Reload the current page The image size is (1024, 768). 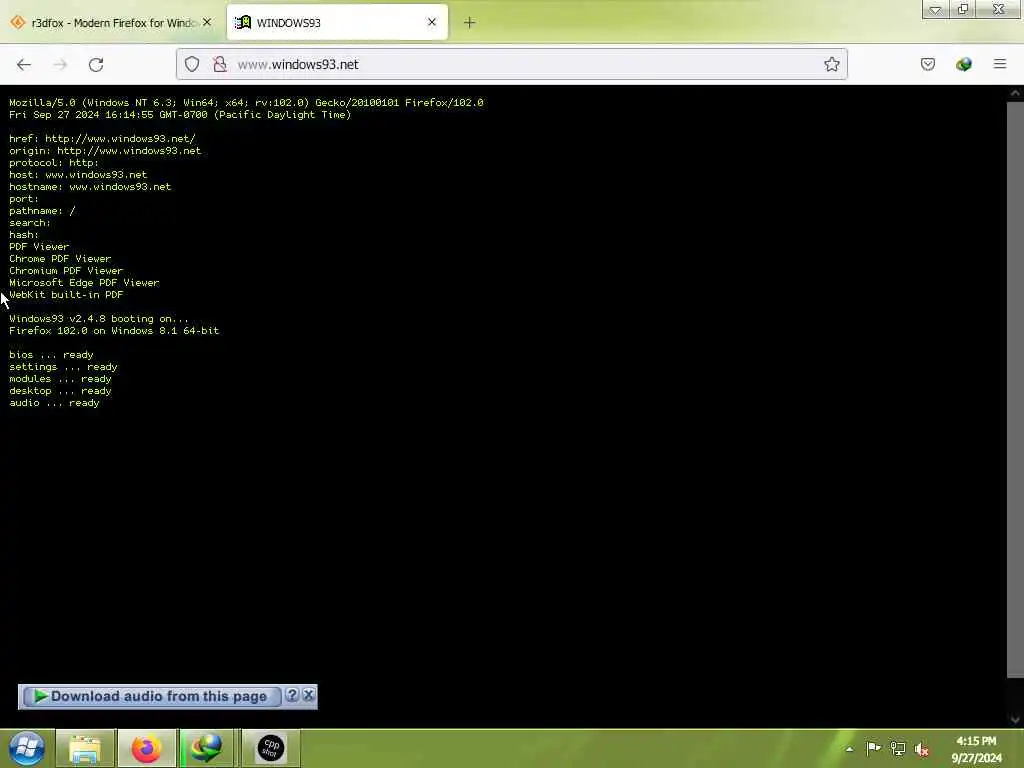click(x=96, y=64)
